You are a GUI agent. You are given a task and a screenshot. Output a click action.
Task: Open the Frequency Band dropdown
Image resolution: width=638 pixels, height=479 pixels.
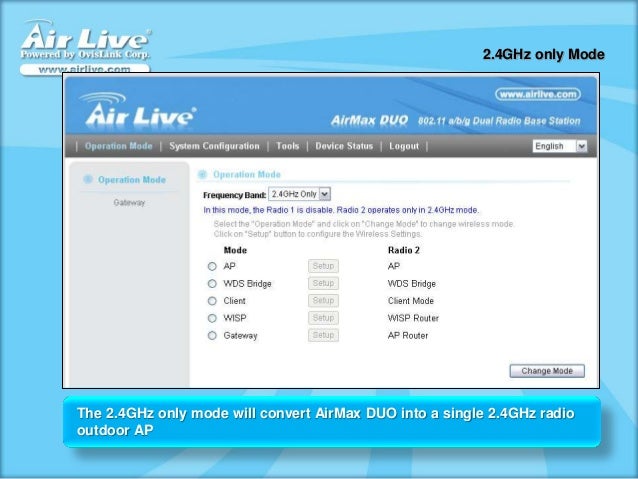[x=299, y=194]
